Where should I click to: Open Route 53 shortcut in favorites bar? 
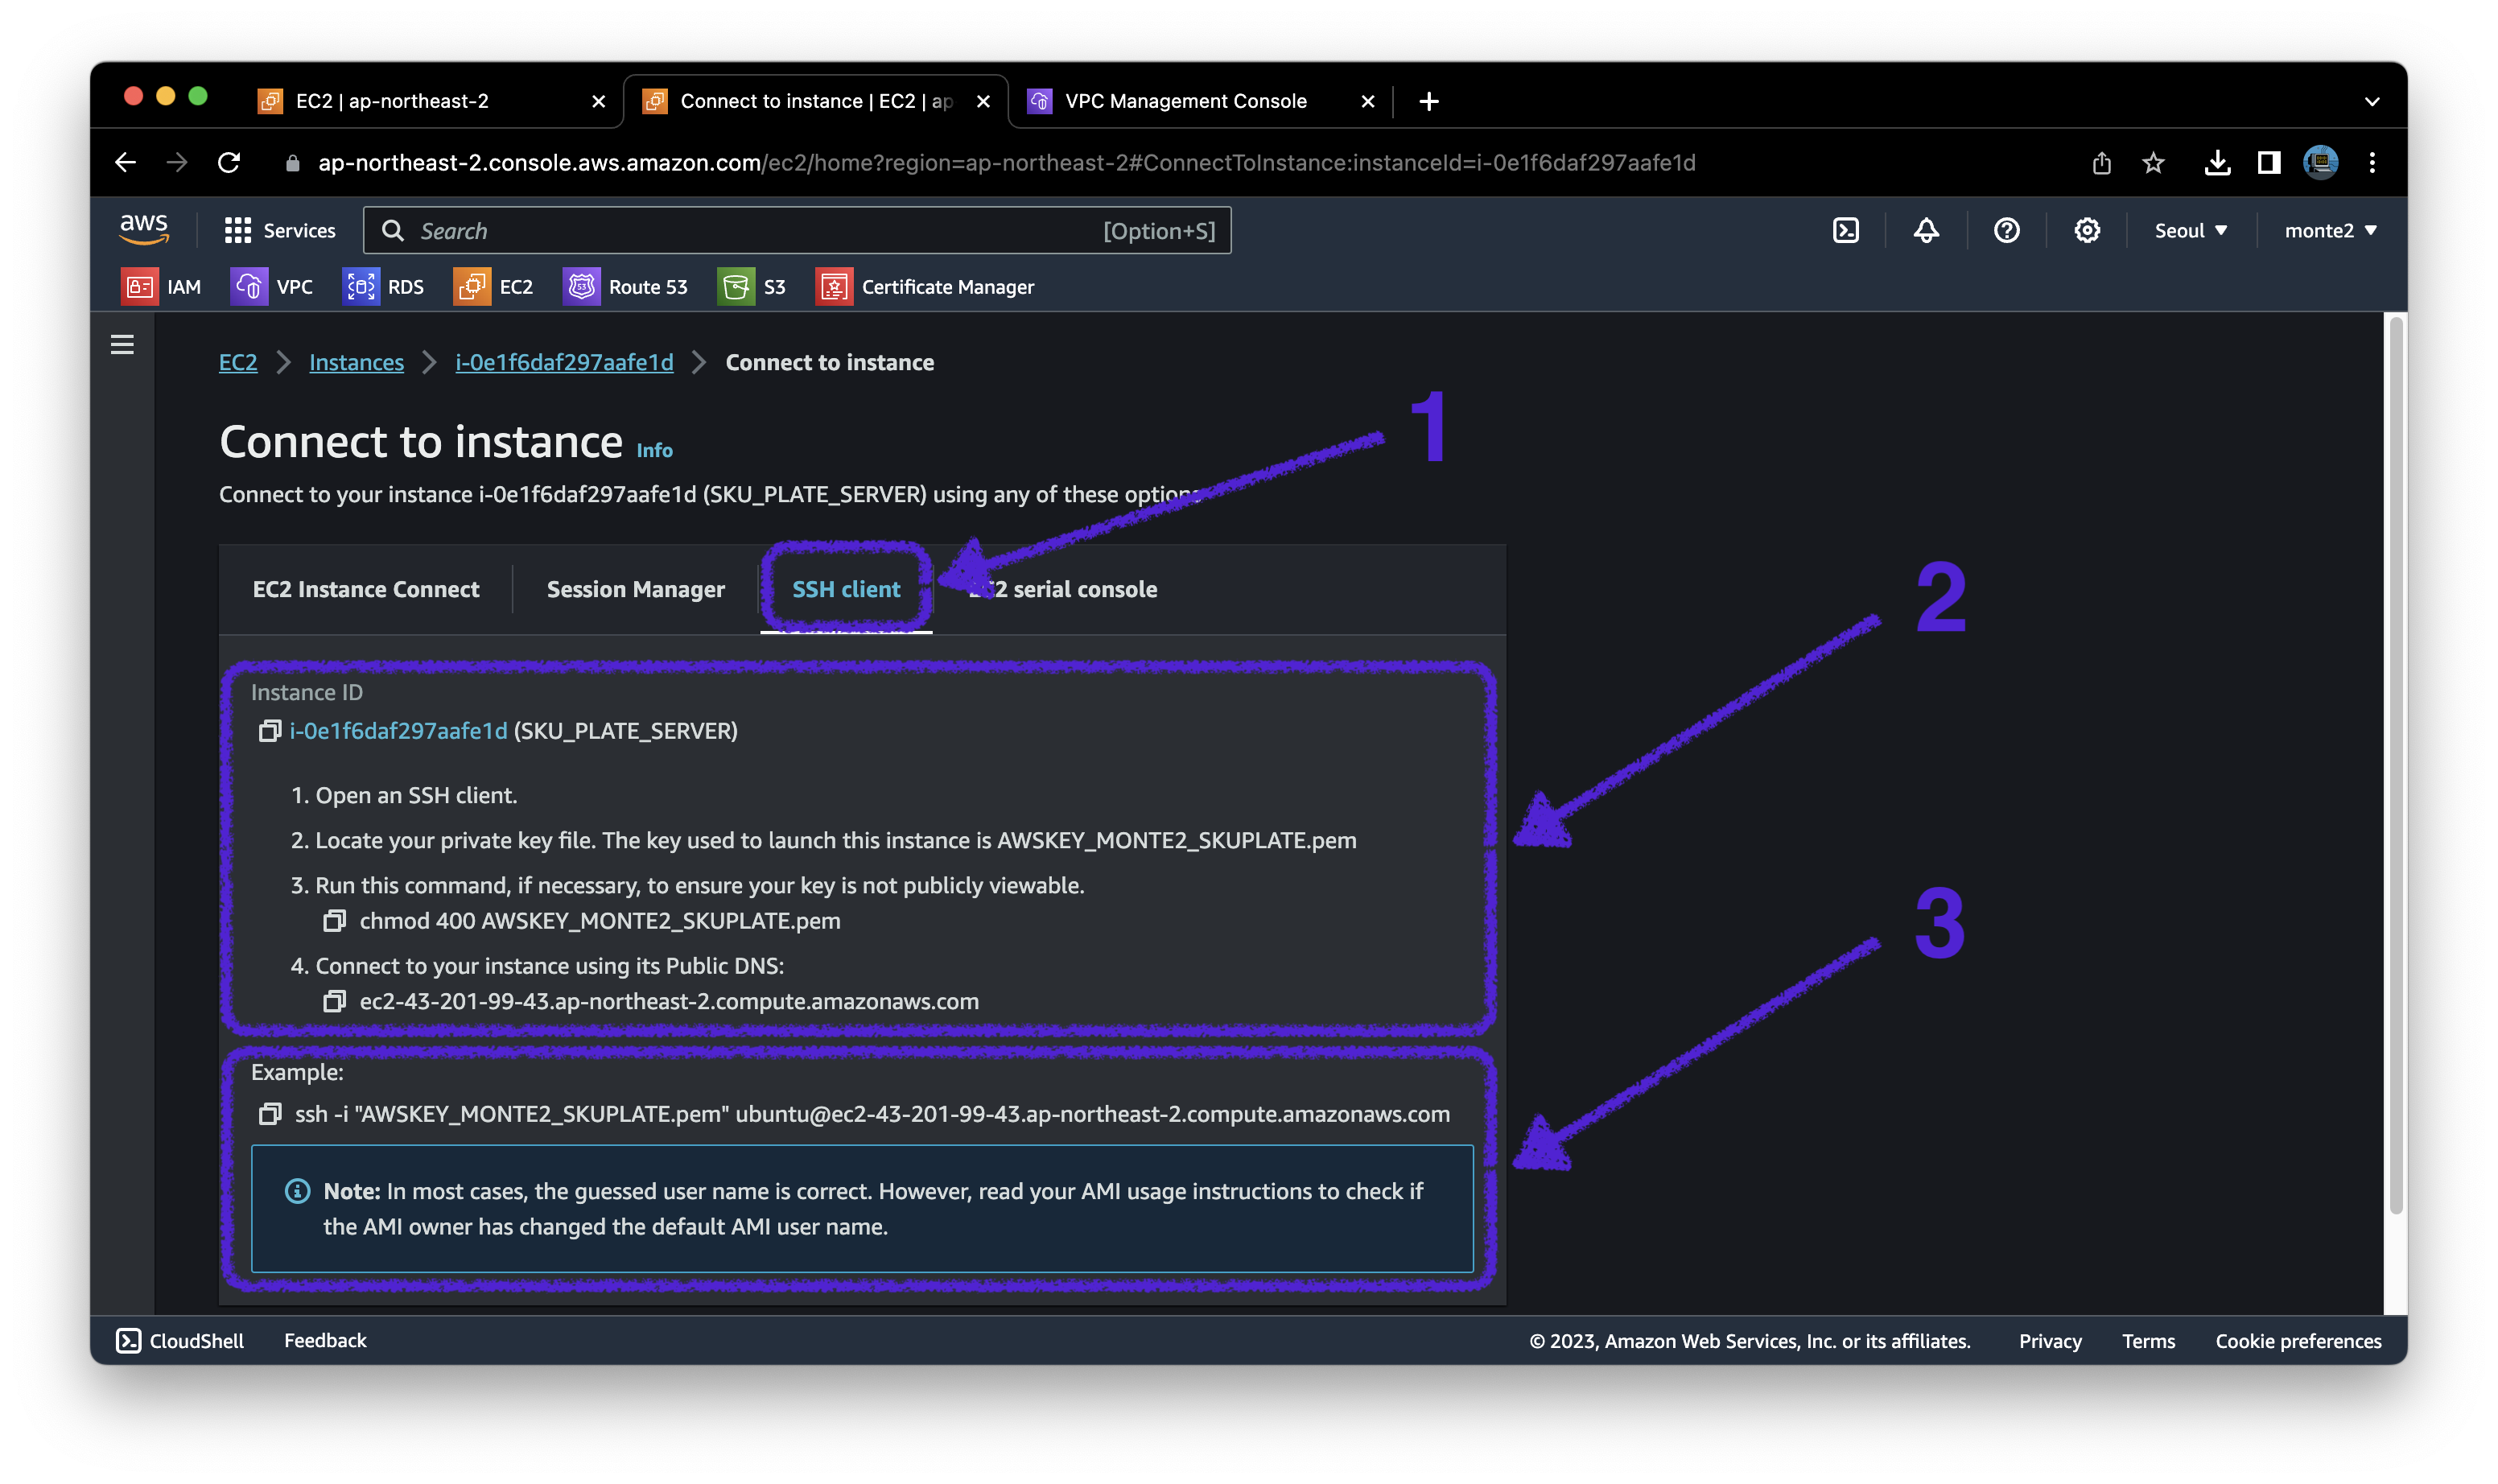pyautogui.click(x=626, y=287)
